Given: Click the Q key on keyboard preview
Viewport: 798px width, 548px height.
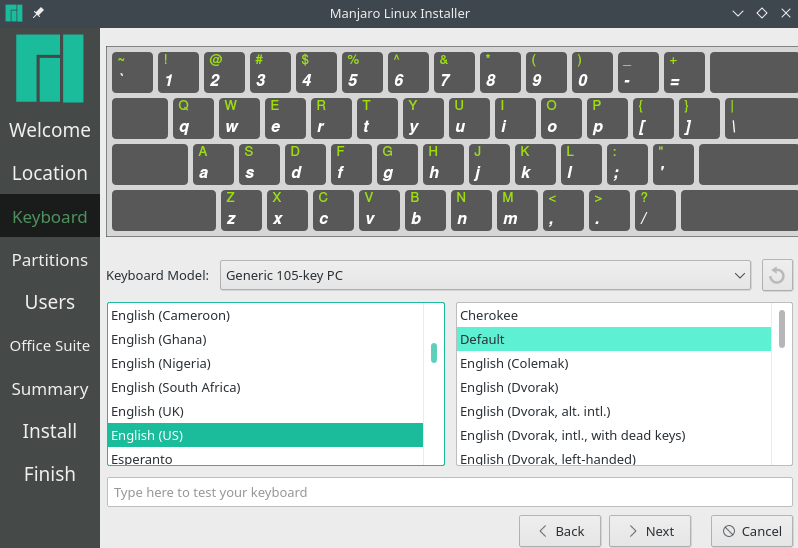Looking at the screenshot, I should coord(193,119).
